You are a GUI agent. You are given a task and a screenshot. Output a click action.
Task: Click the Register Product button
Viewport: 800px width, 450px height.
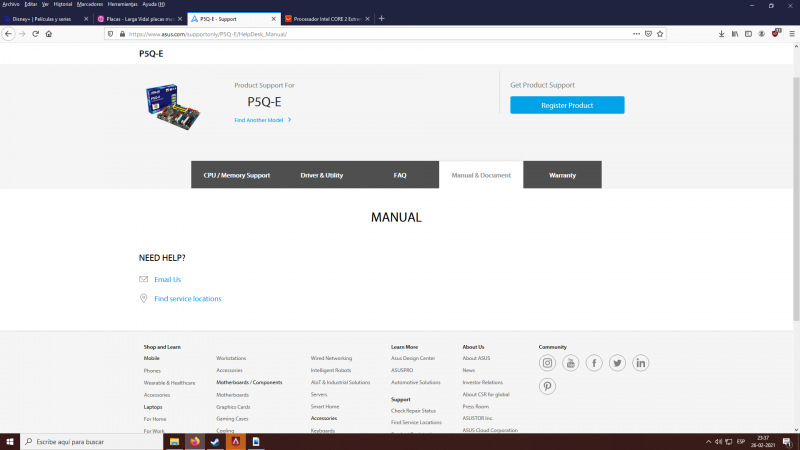[x=567, y=105]
